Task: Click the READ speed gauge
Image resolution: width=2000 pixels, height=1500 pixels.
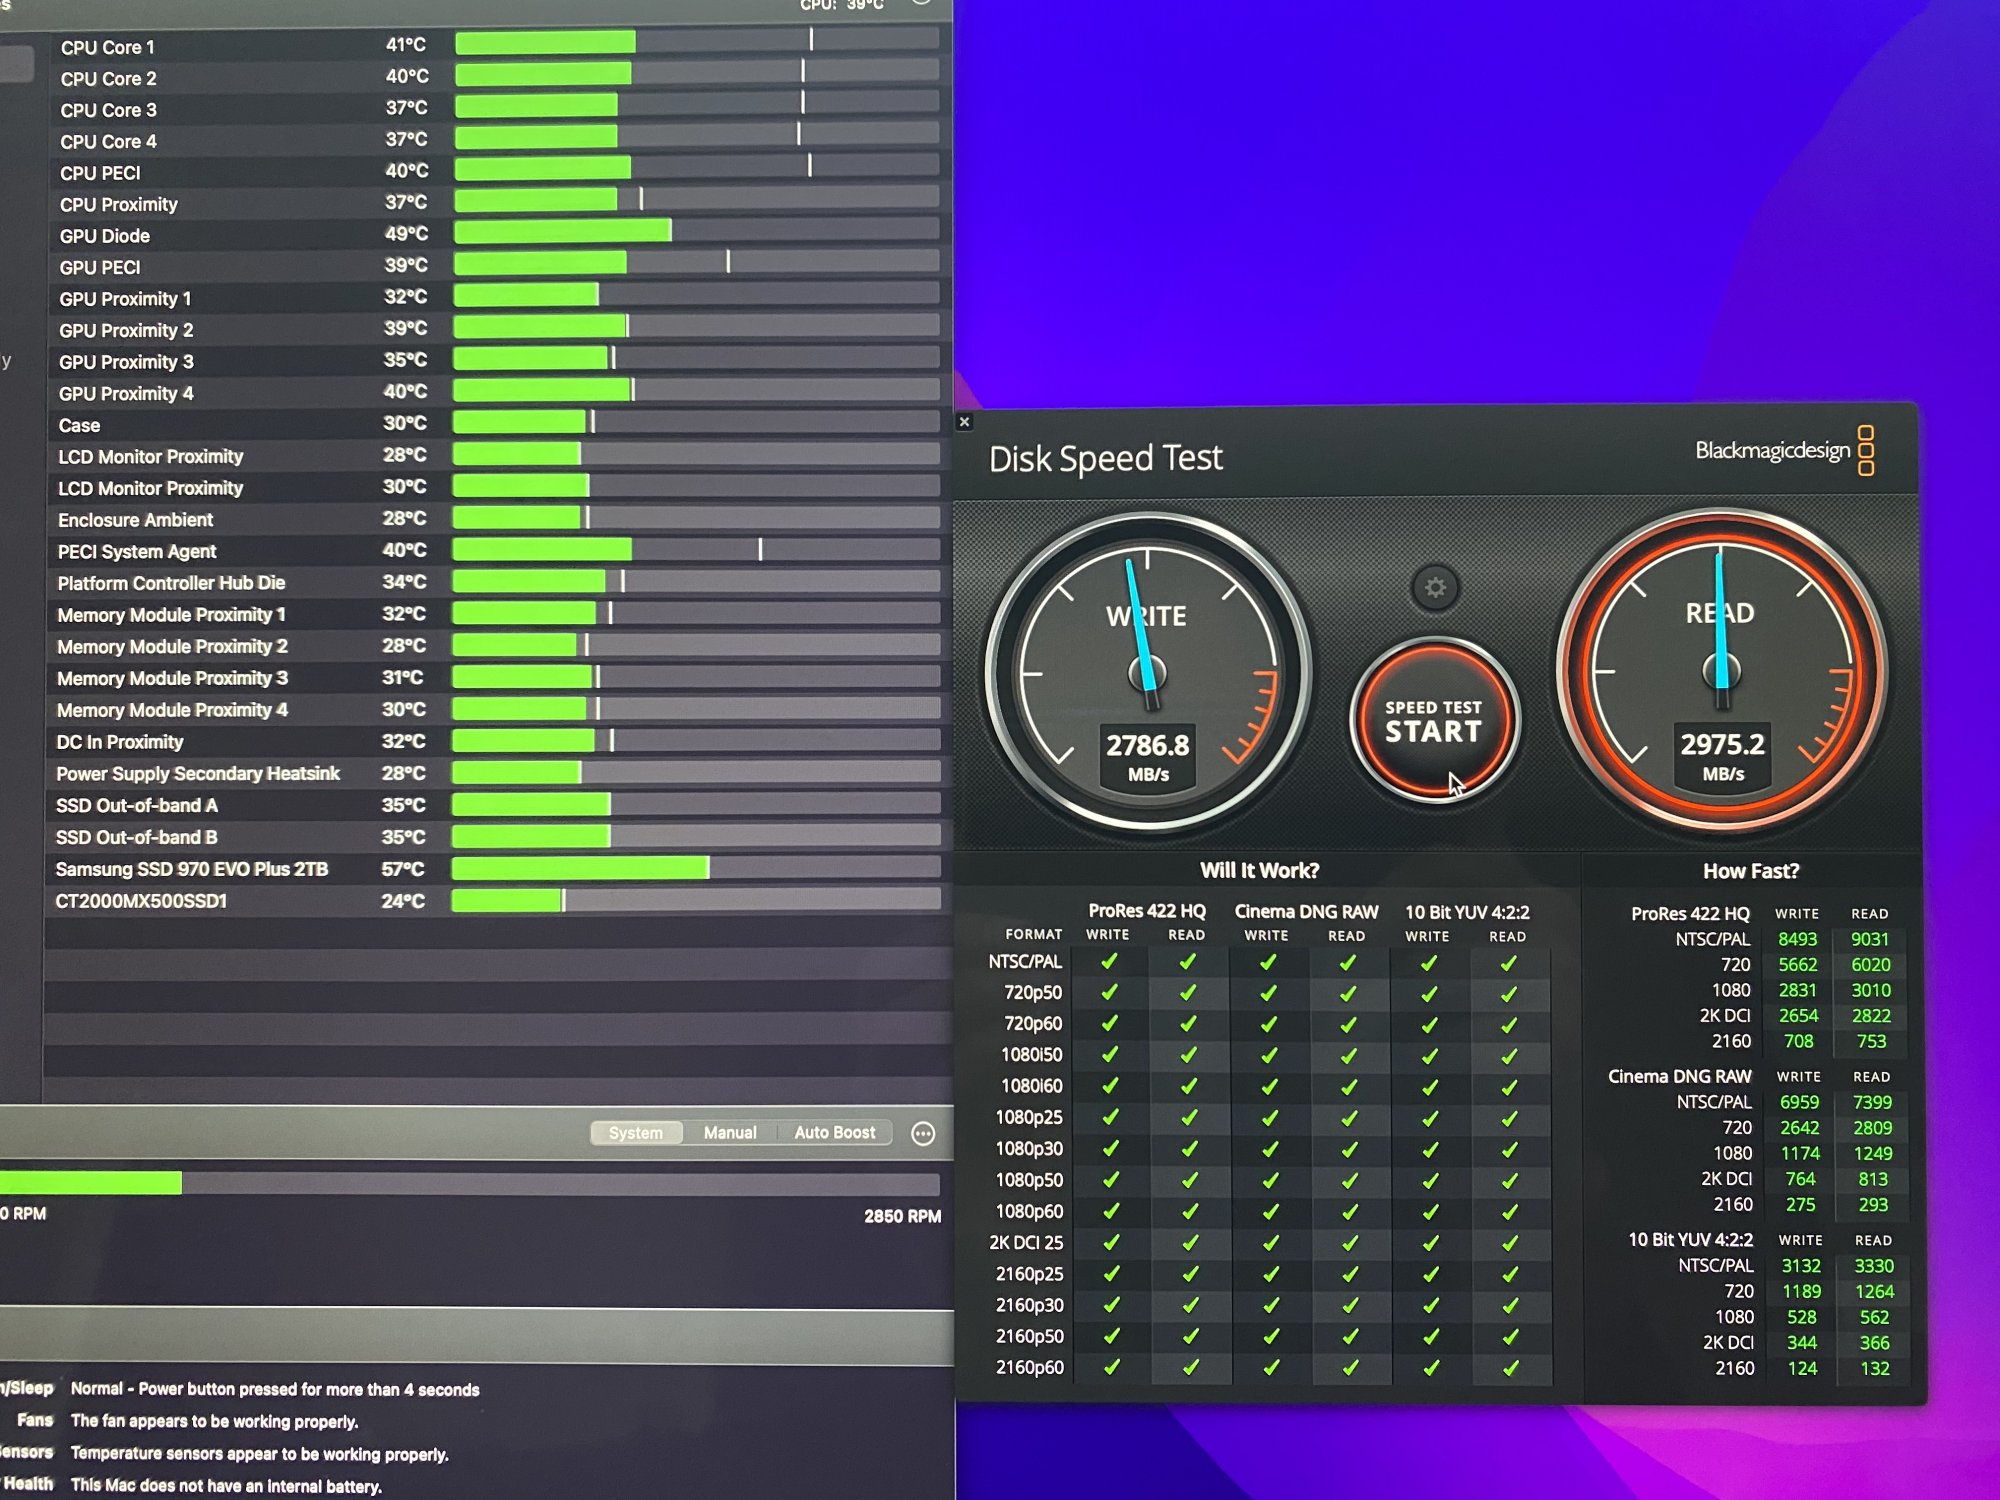Action: pos(1722,669)
